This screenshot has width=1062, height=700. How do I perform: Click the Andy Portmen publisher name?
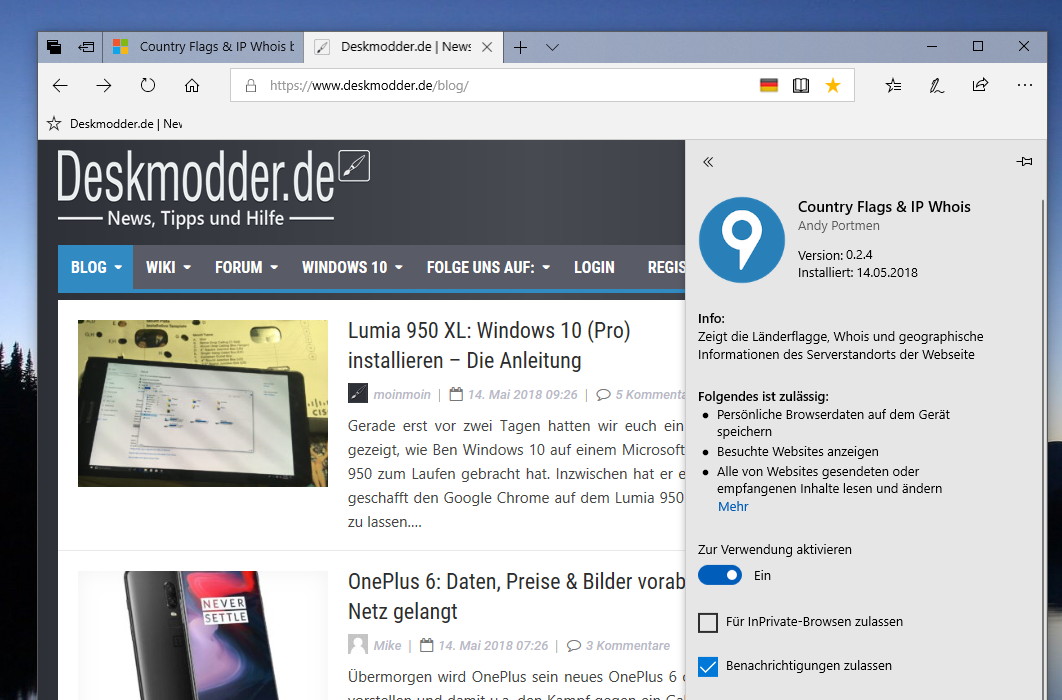point(838,225)
